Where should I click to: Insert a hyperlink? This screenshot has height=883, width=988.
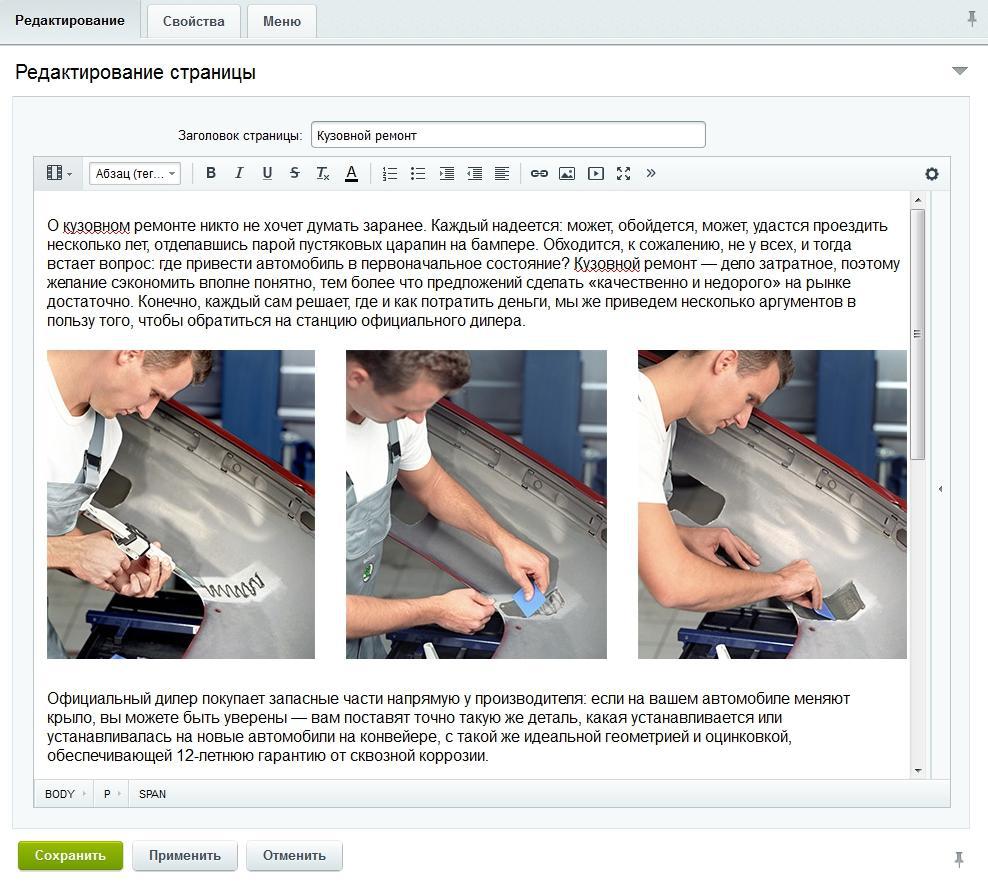tap(539, 173)
